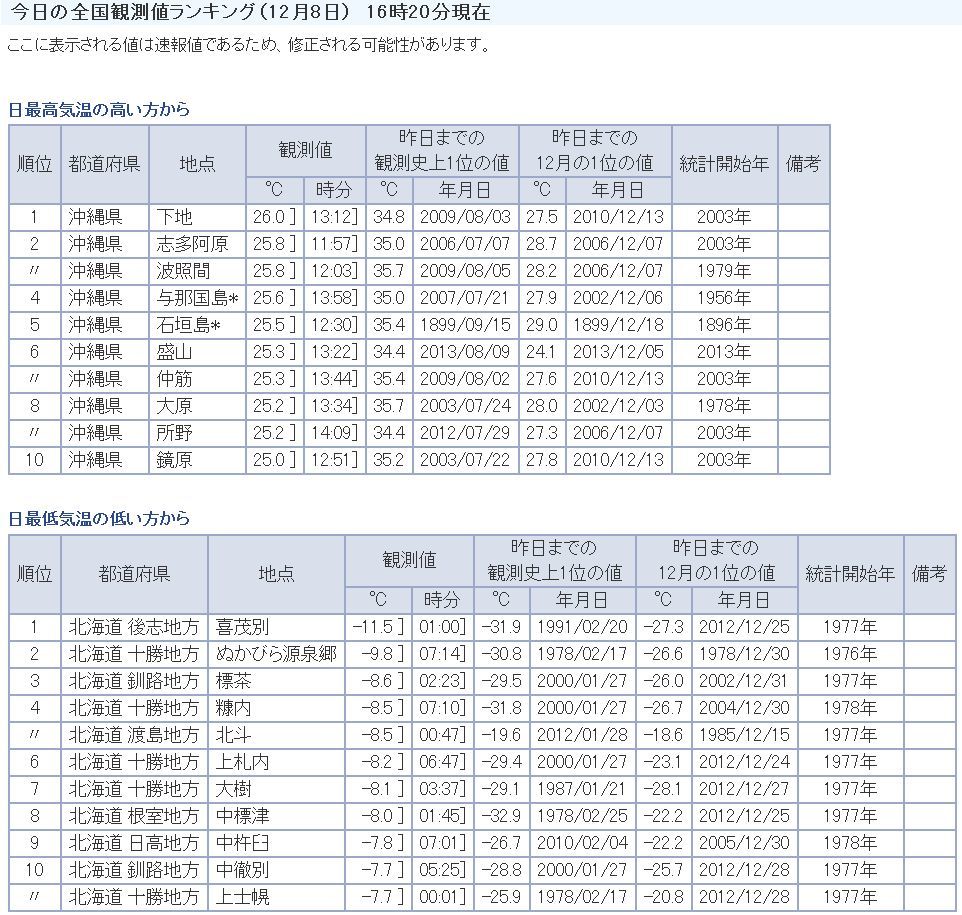
Task: Click the page title 今日の全国観測値ランキング
Action: coord(250,13)
